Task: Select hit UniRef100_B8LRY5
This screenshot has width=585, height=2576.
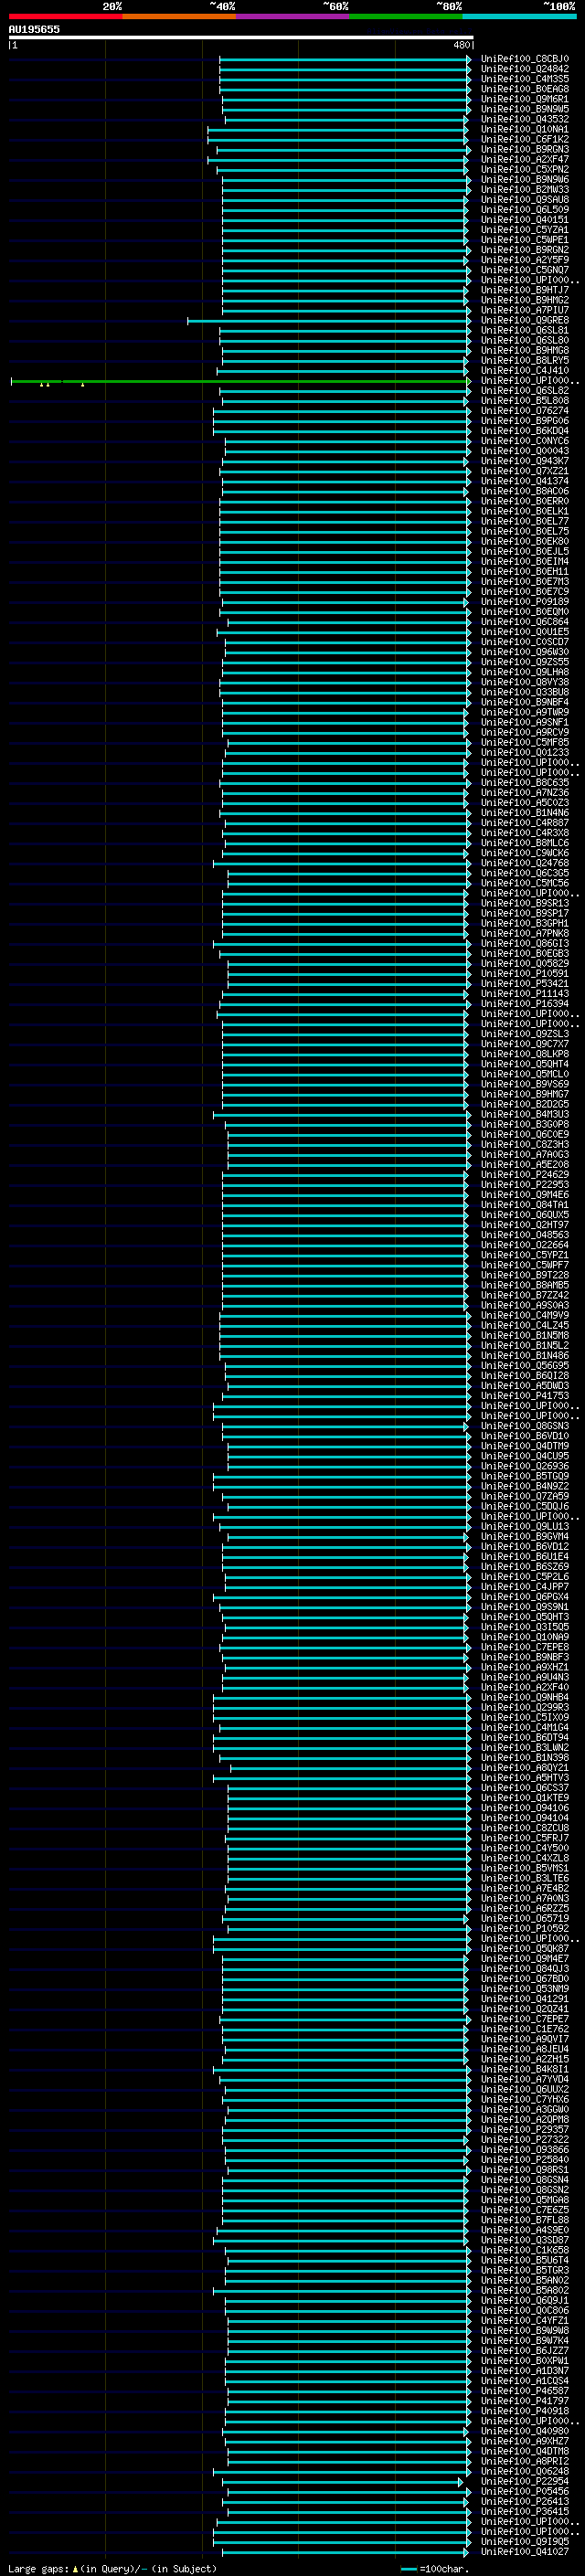Action: (x=524, y=360)
